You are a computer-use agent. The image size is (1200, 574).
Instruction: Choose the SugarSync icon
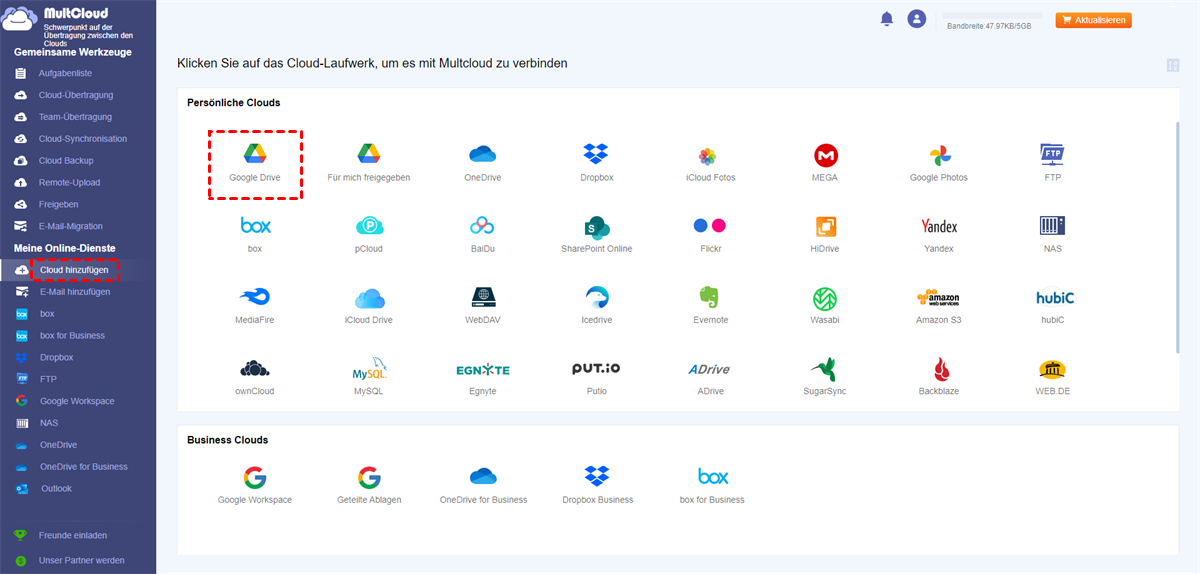tap(825, 368)
